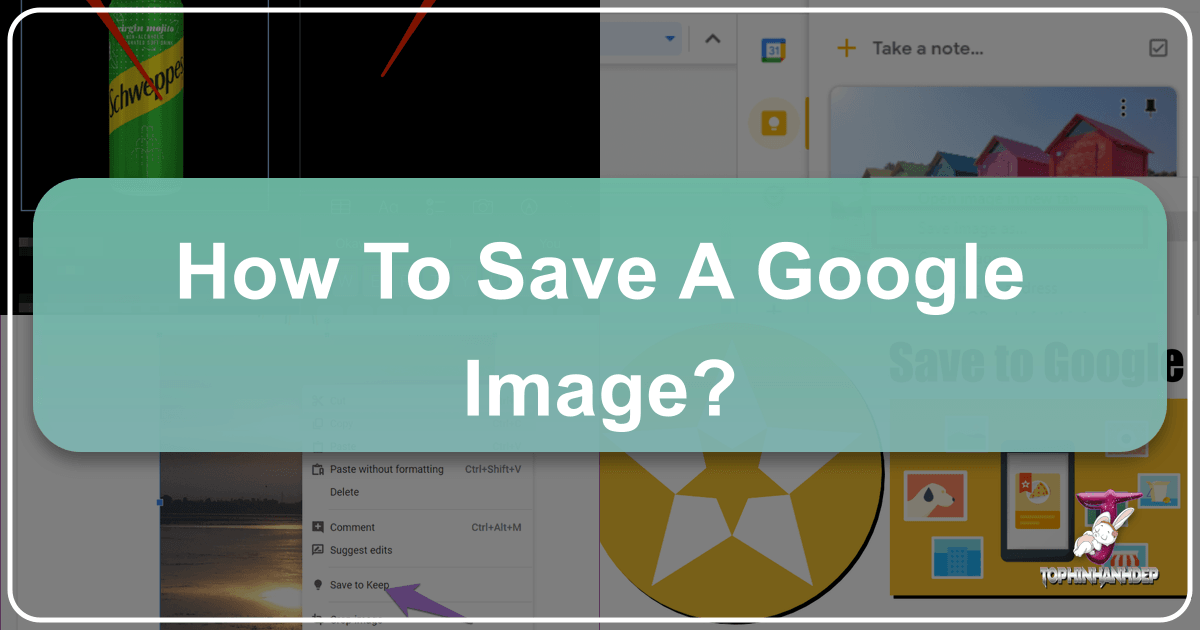The width and height of the screenshot is (1200, 630).
Task: Click the plus icon beside Take a note
Action: tap(847, 48)
